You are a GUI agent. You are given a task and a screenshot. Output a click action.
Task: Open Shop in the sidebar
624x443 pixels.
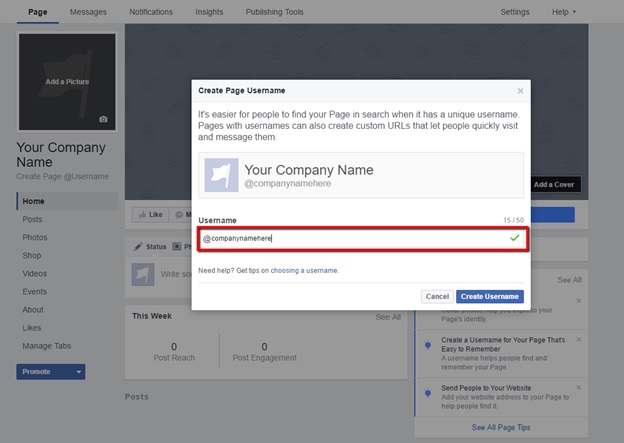(x=32, y=256)
